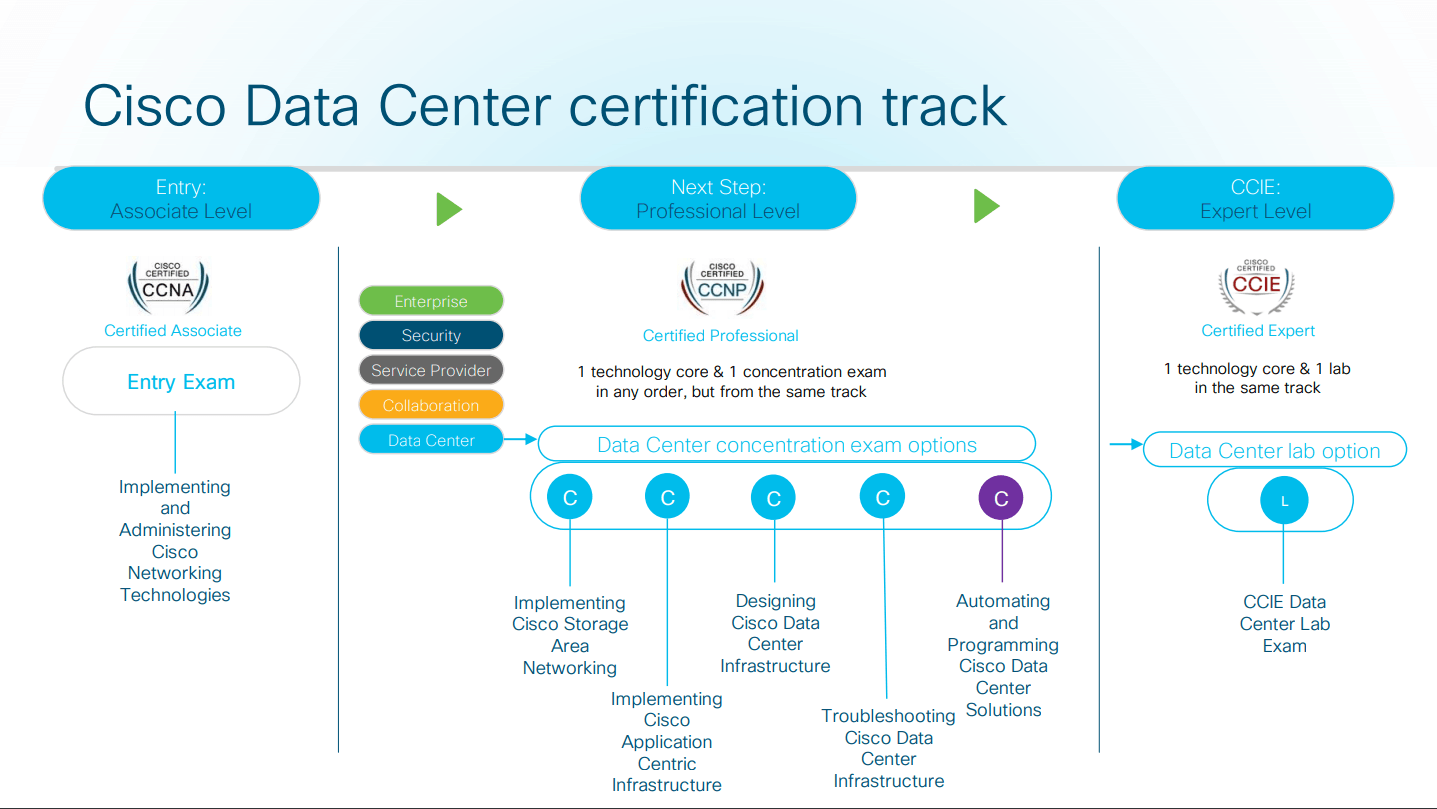The image size is (1437, 809).
Task: Select the C circle above Implementing Cisco Storage Area Networking
Action: [x=570, y=497]
